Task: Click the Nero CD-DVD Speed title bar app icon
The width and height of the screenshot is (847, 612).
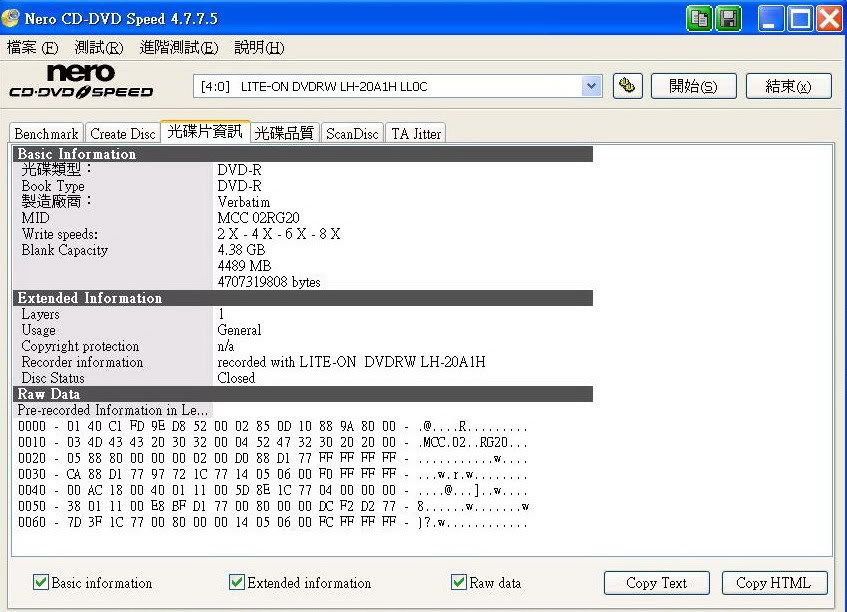Action: (x=11, y=18)
